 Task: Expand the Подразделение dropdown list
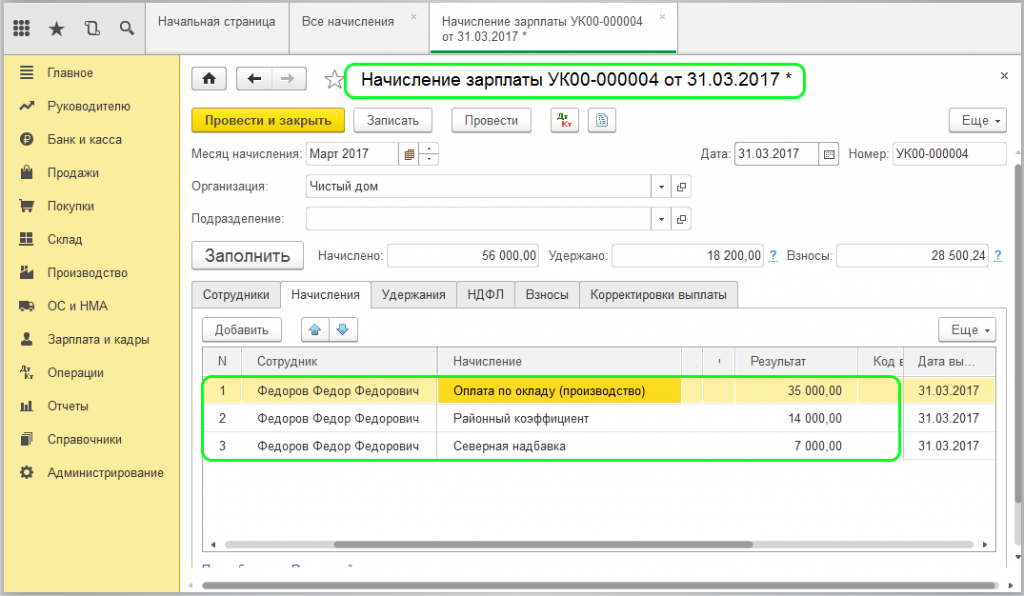pos(661,219)
